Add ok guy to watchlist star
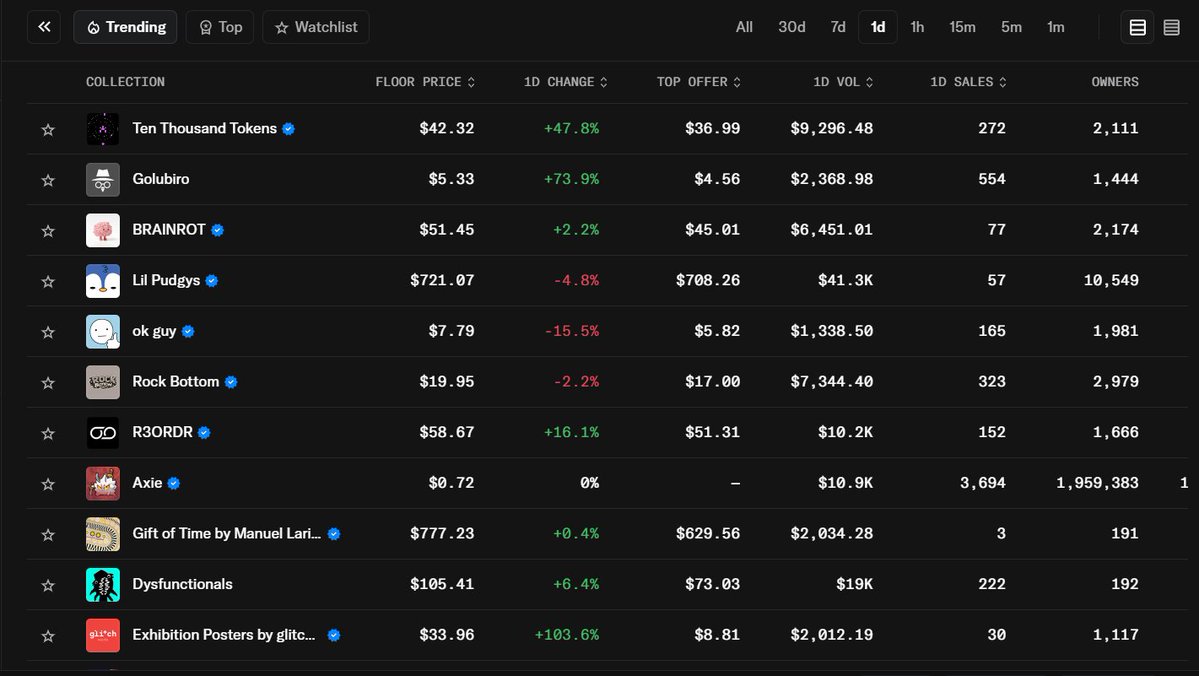This screenshot has height=676, width=1199. coord(48,332)
